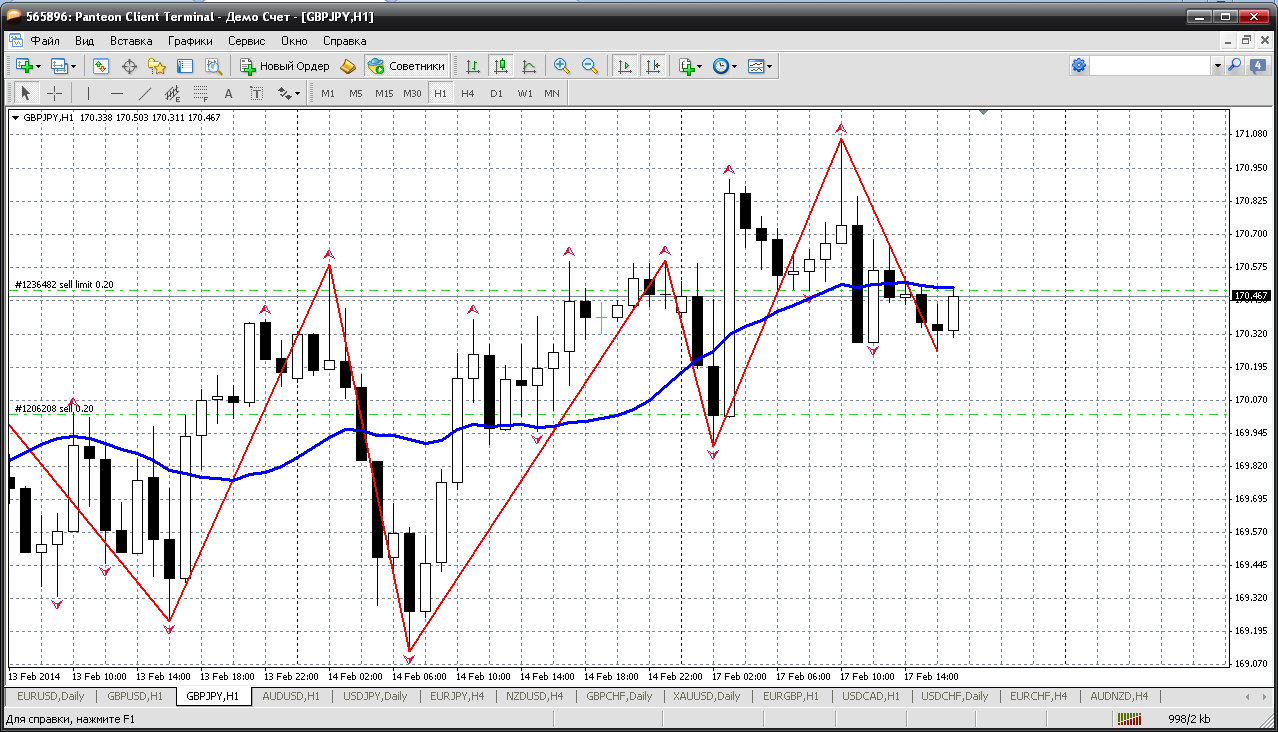Viewport: 1278px width, 732px height.
Task: Toggle chart shift icon
Action: [653, 66]
